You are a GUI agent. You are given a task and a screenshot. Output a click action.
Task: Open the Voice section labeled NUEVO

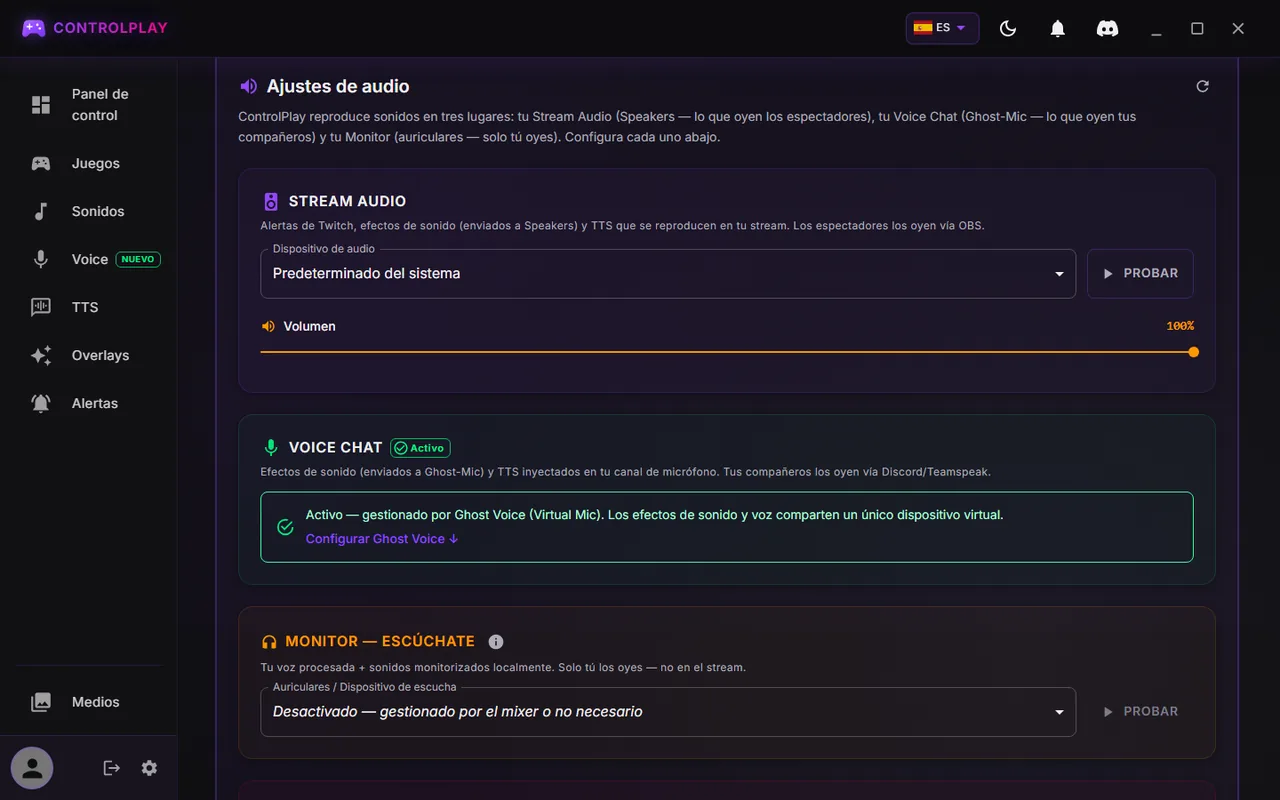click(88, 259)
